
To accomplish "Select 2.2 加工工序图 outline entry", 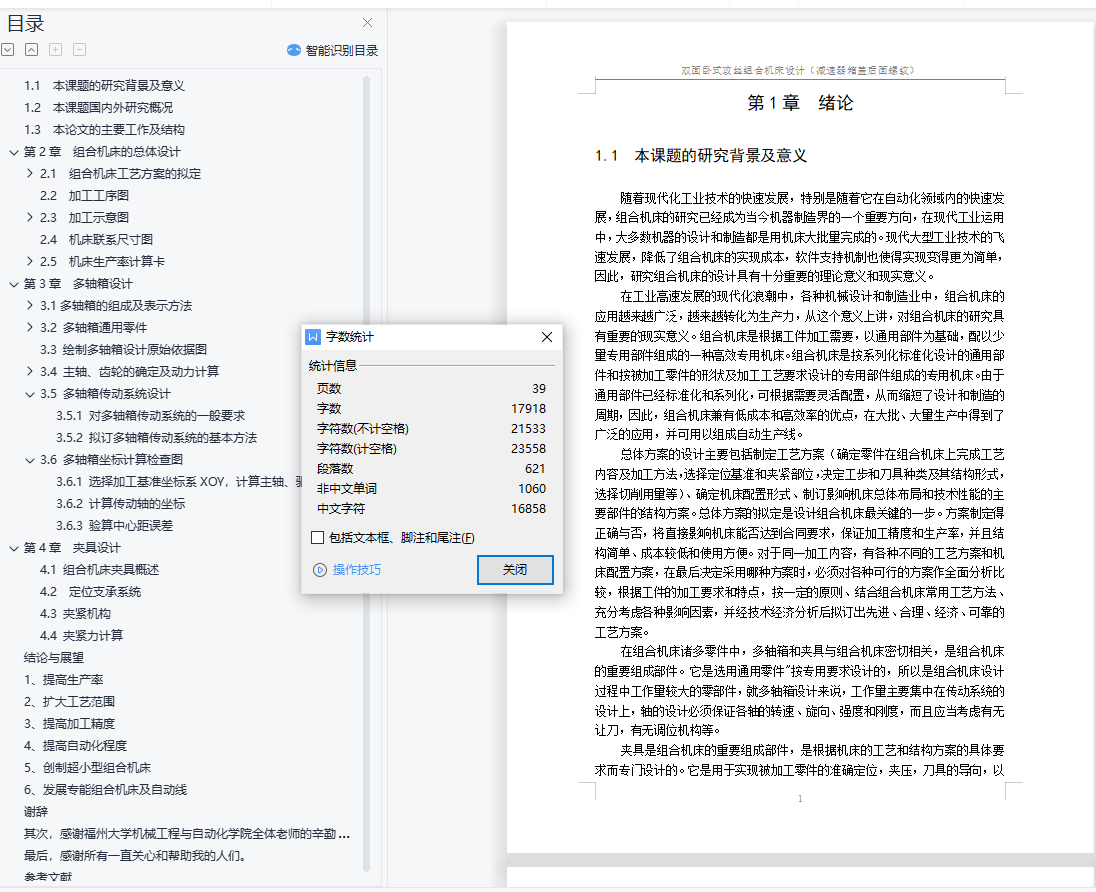I will [84, 196].
